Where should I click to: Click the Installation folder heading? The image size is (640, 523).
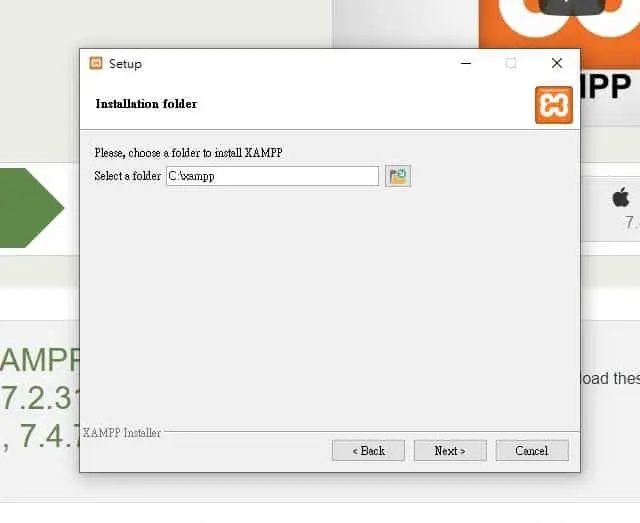pos(146,104)
